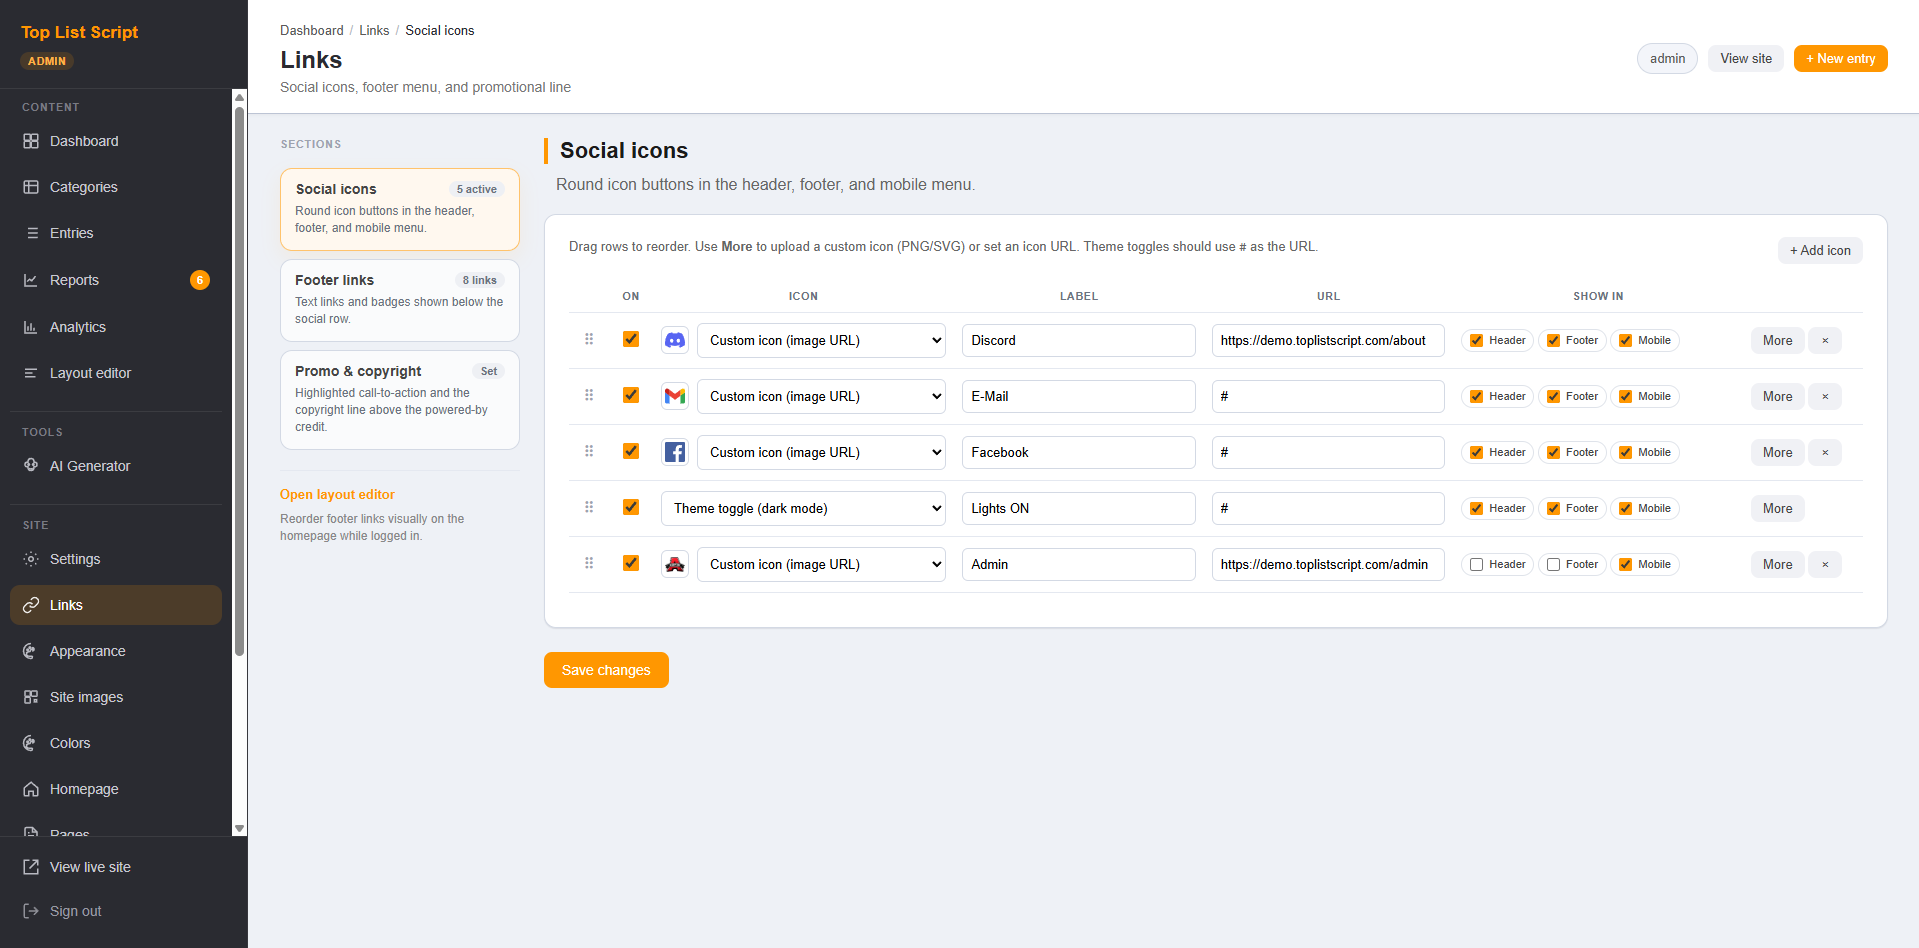Click the Categories sidebar icon
Screen dimensions: 1919x948
click(x=31, y=187)
